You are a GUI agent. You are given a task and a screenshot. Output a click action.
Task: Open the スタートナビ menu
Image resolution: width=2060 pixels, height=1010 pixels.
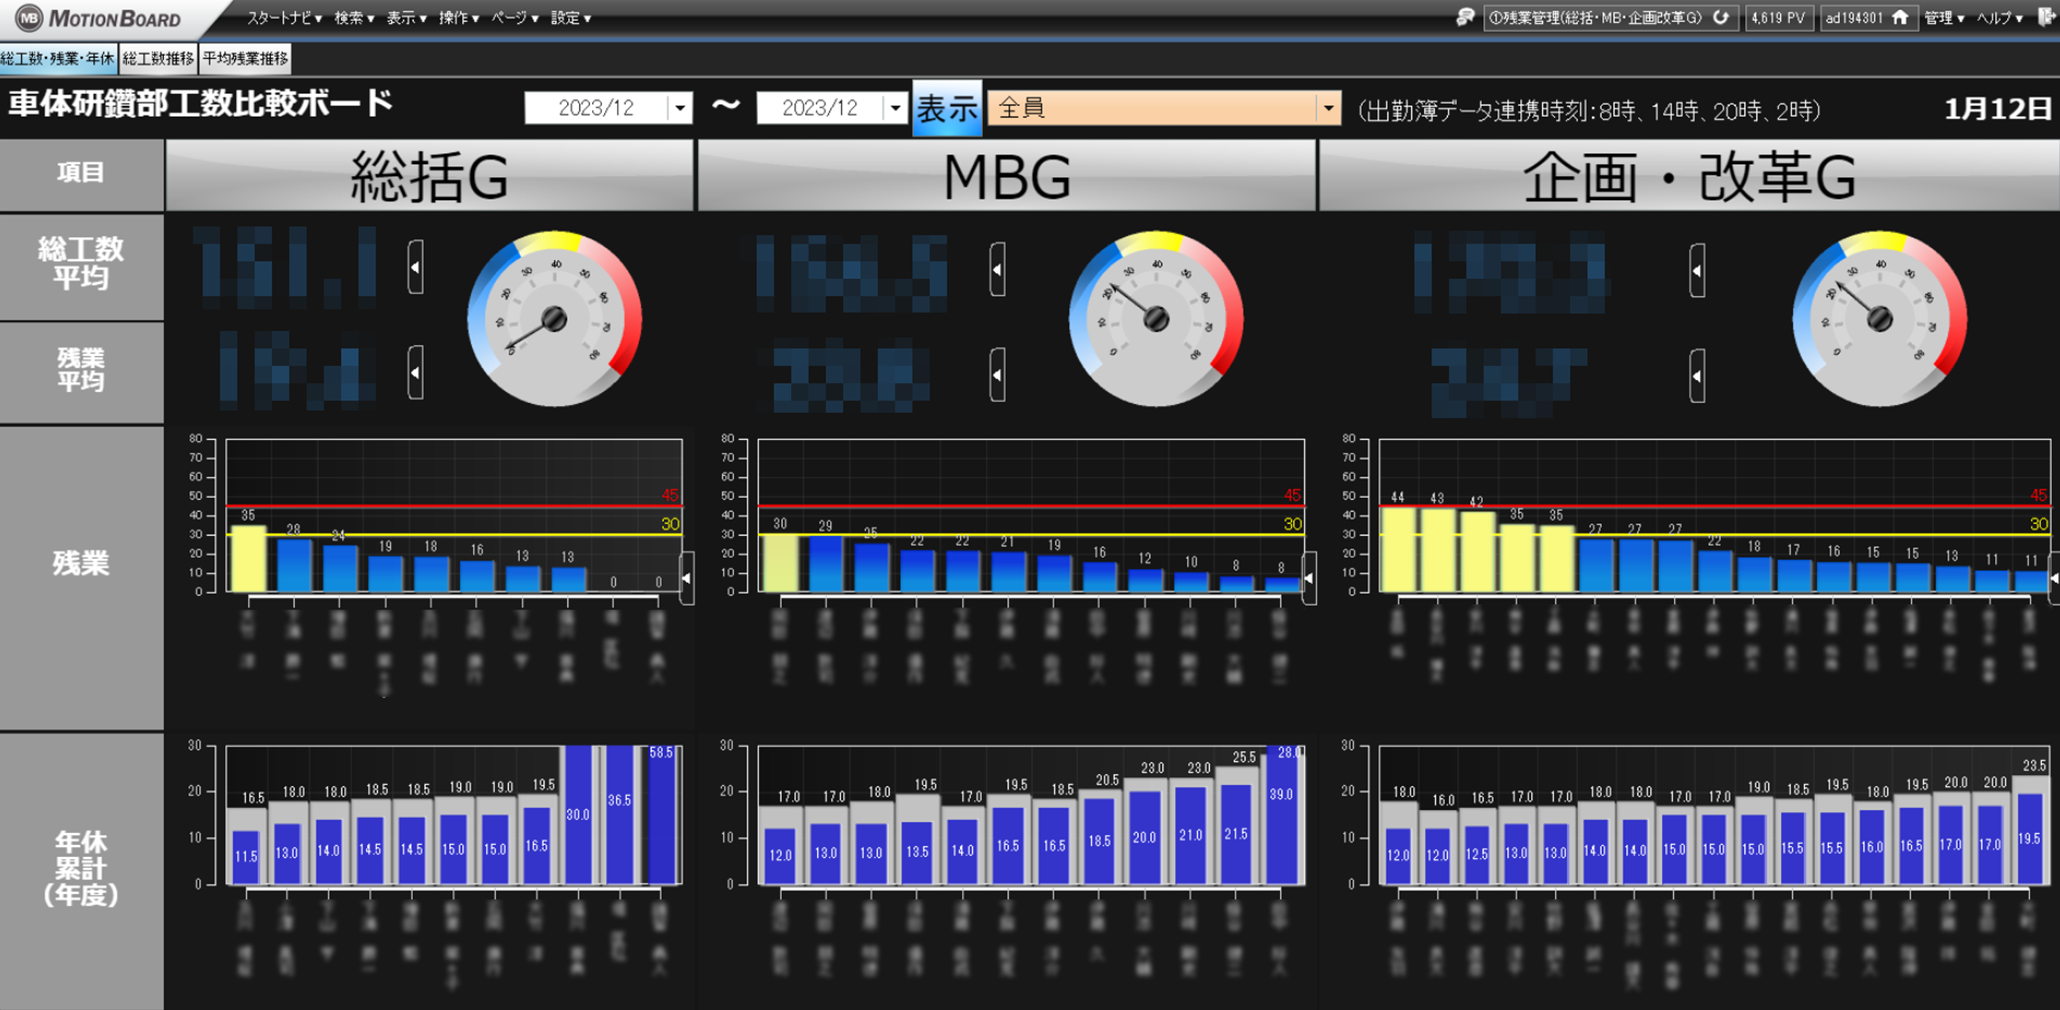click(x=285, y=18)
